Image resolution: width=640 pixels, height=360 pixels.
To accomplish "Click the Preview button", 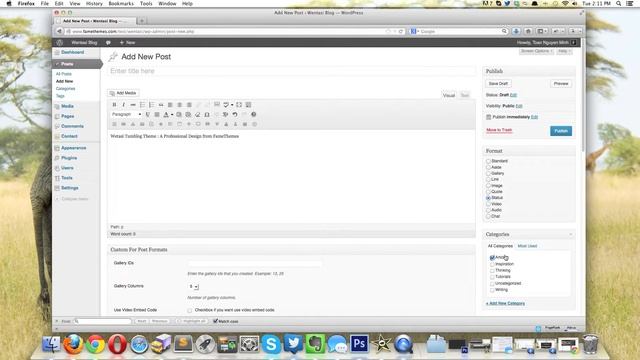I will coord(561,84).
